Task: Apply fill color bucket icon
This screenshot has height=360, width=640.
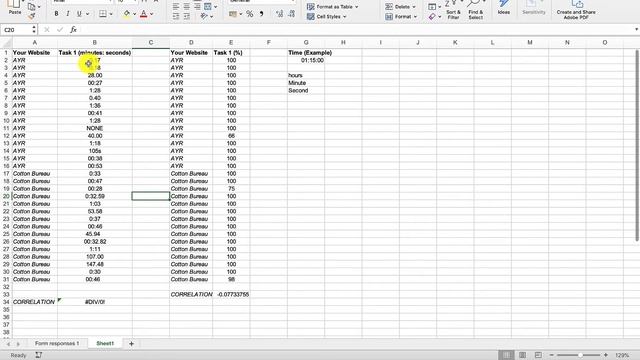Action: click(x=127, y=14)
